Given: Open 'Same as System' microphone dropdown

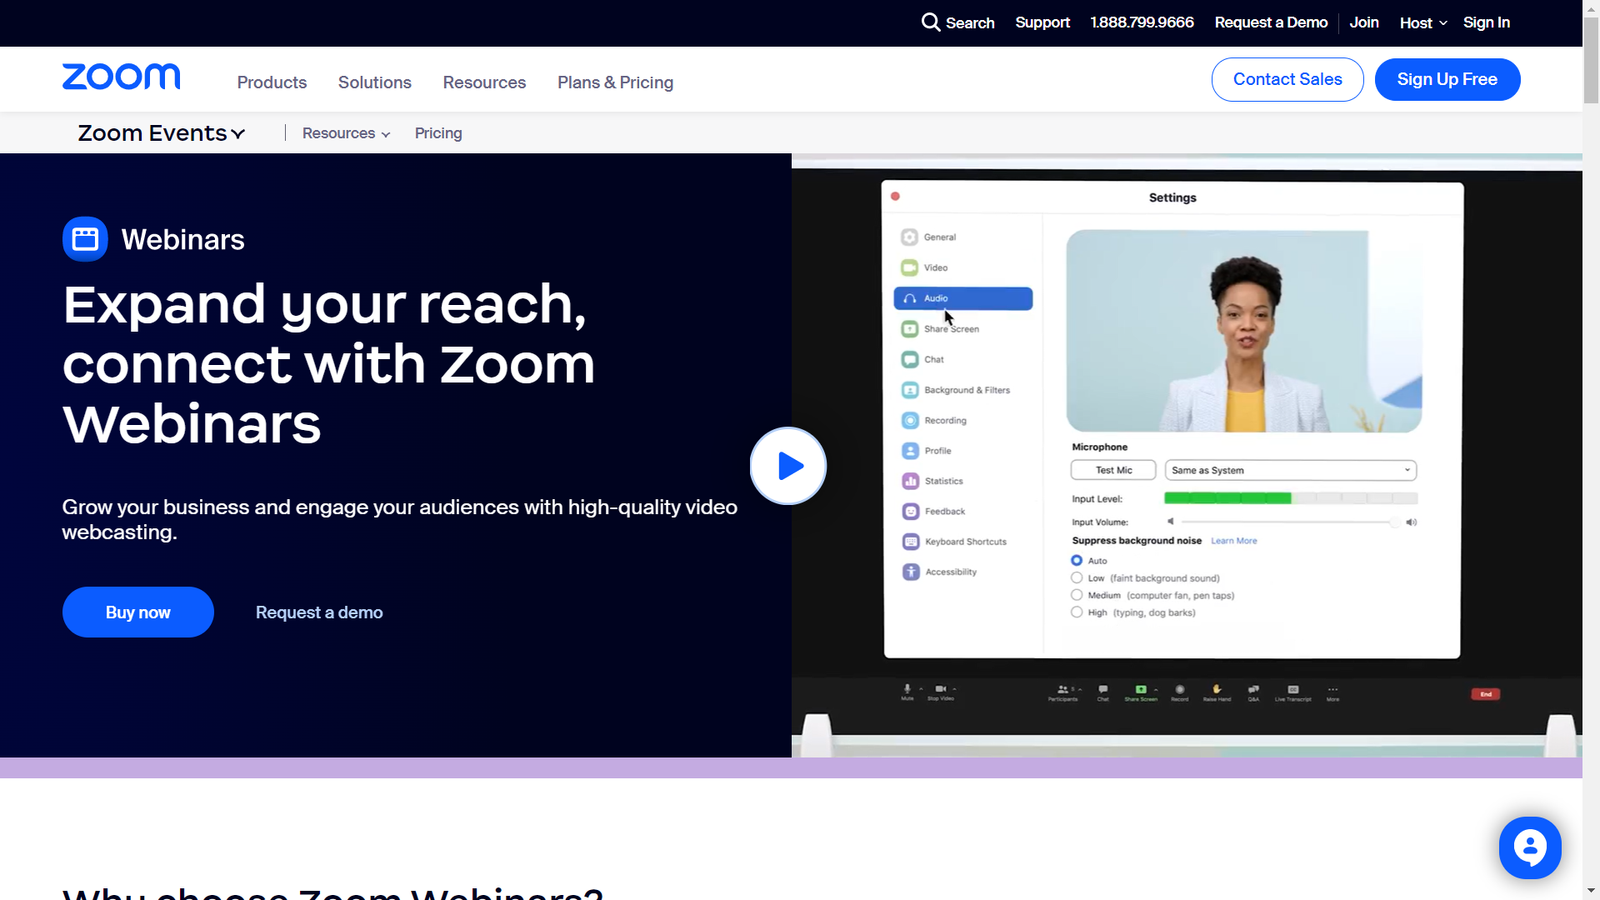Looking at the screenshot, I should point(1291,470).
